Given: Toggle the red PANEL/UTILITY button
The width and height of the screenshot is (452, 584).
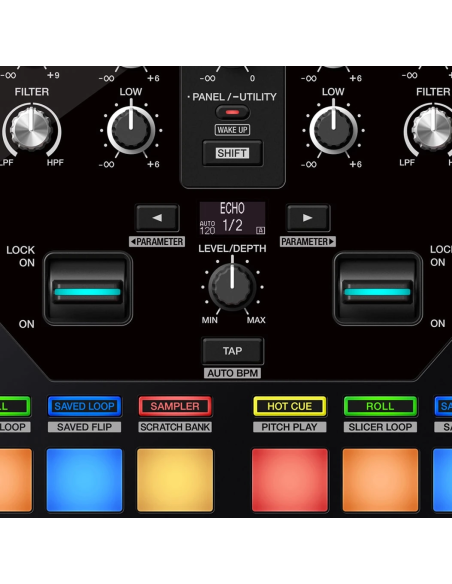Looking at the screenshot, I should pos(232,112).
